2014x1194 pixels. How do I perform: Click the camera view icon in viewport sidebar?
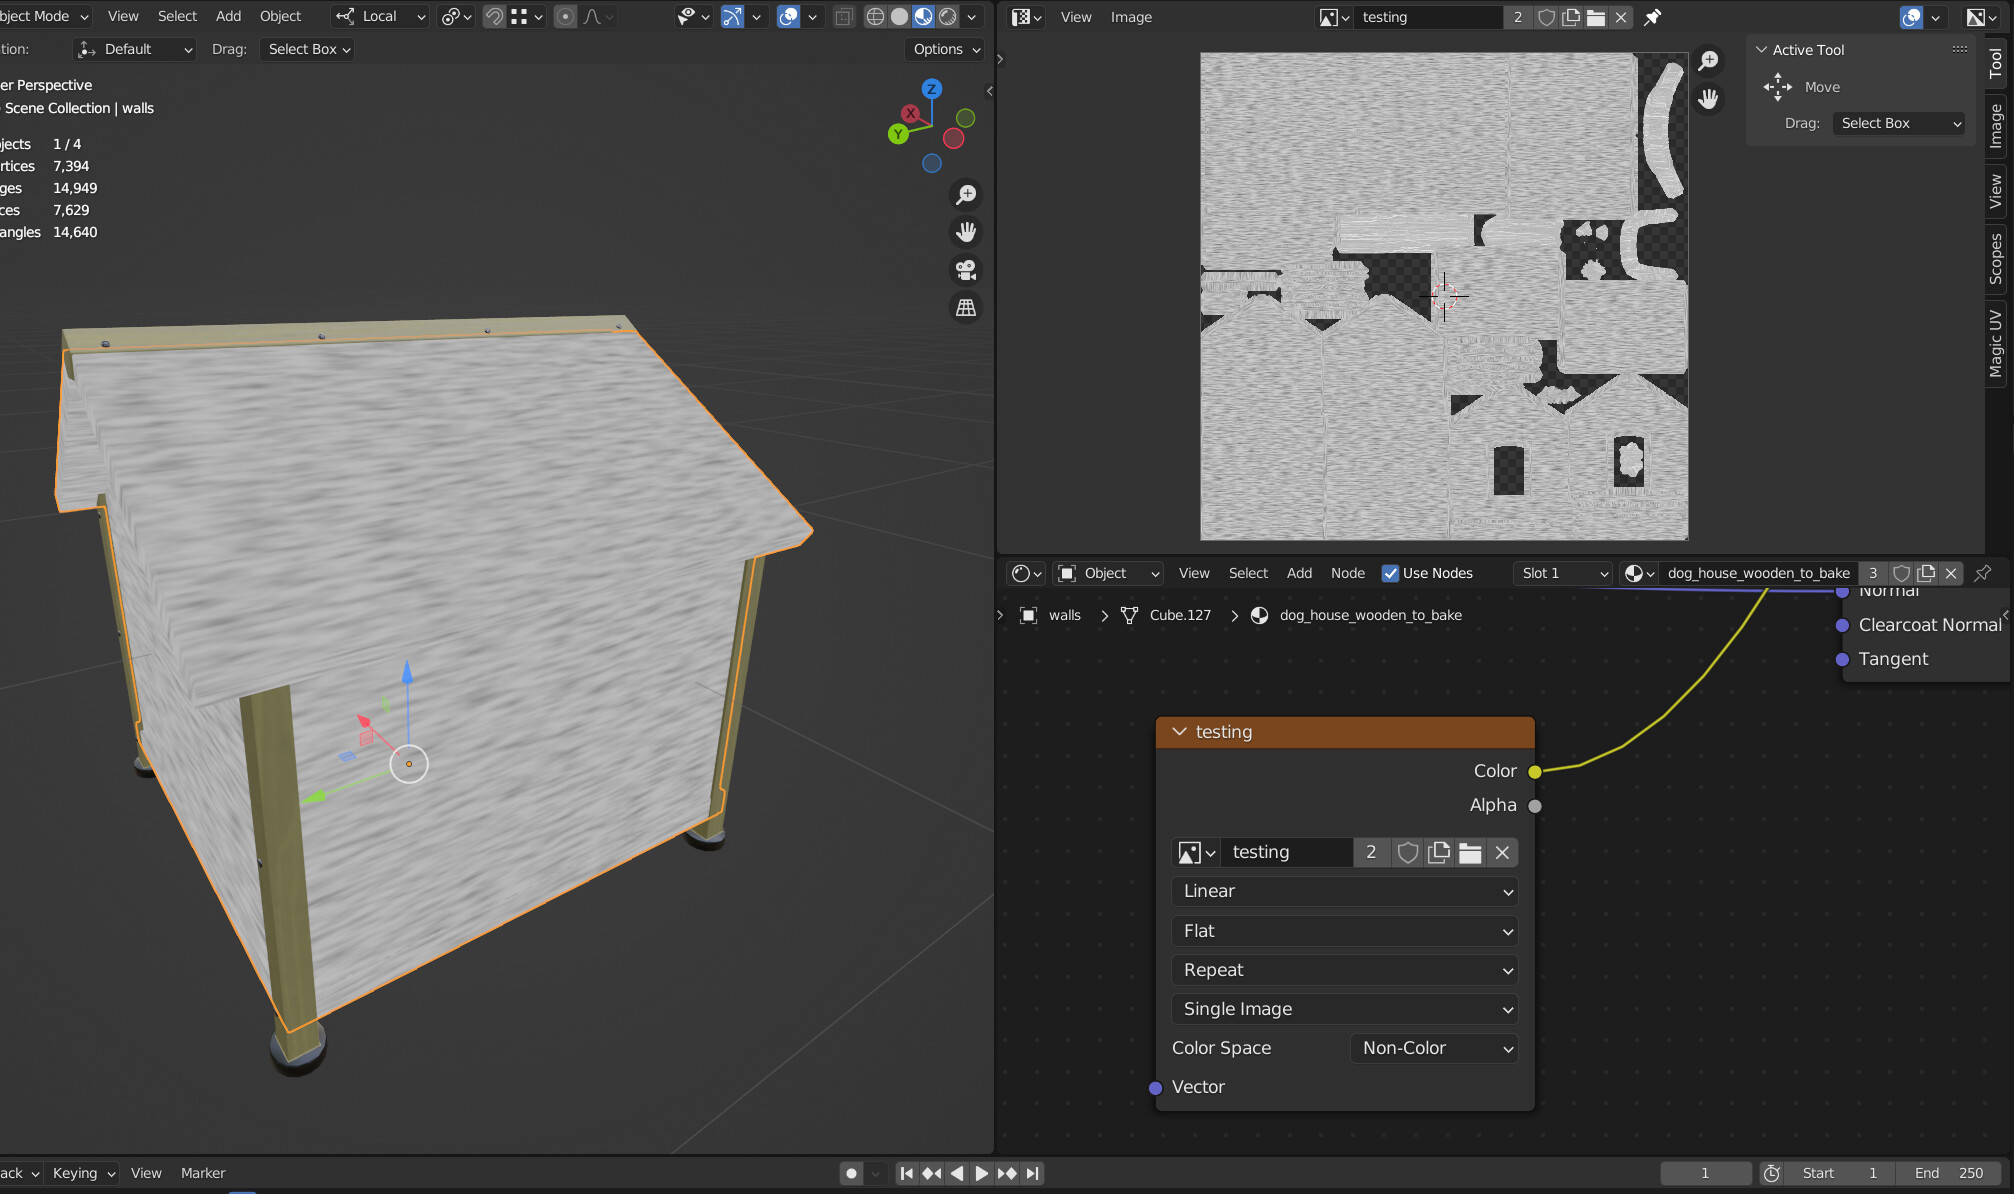965,269
